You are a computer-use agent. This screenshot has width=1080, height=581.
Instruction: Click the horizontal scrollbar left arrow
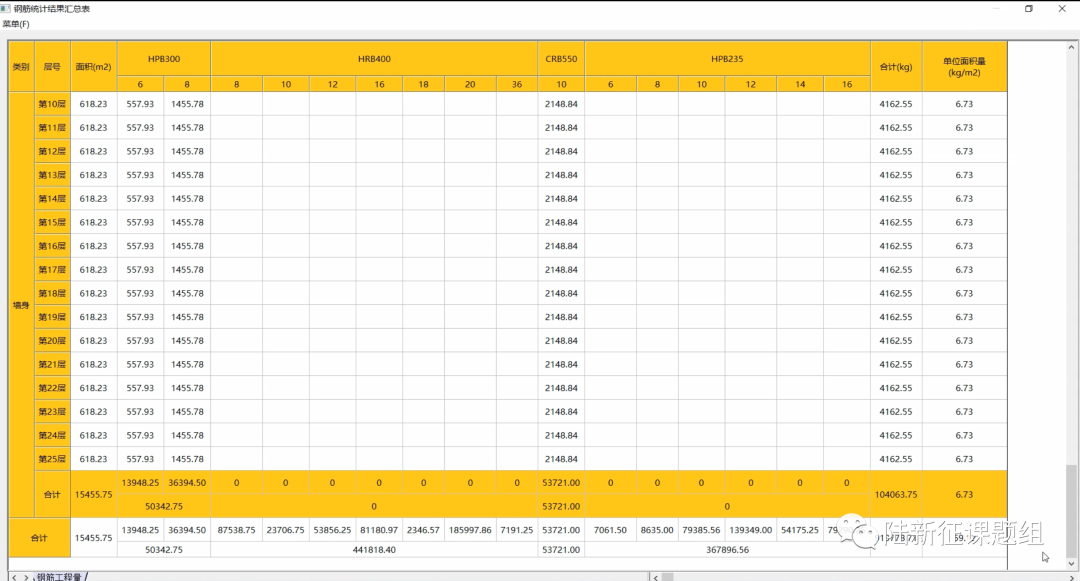[x=656, y=577]
